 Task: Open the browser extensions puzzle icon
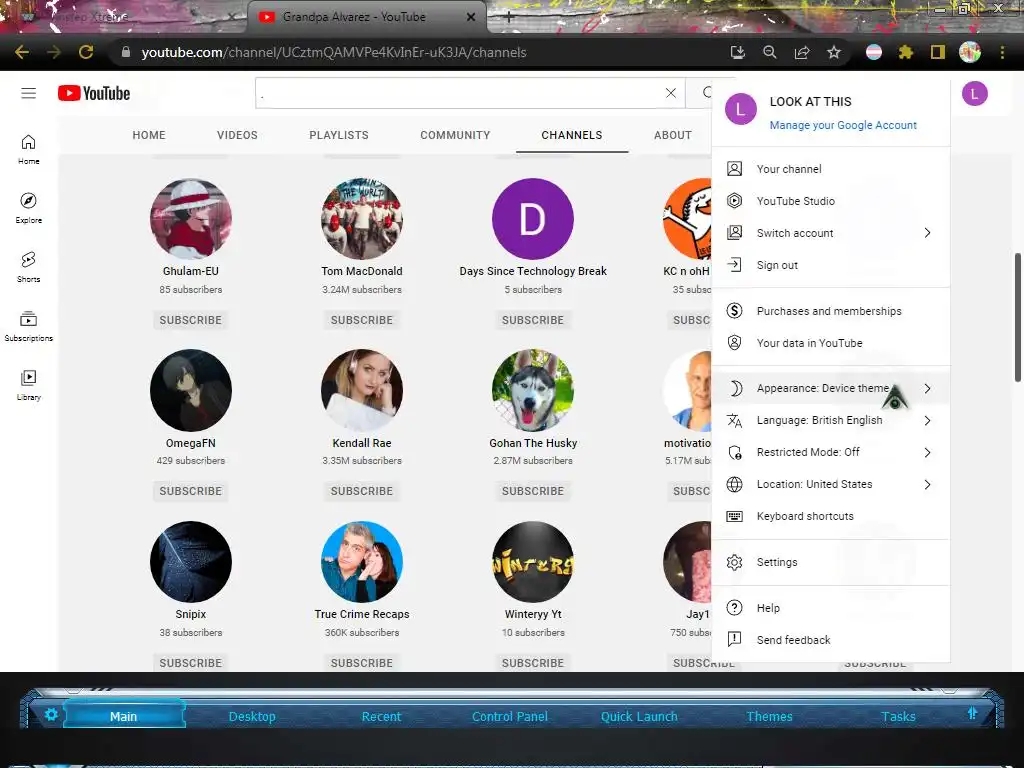point(906,52)
